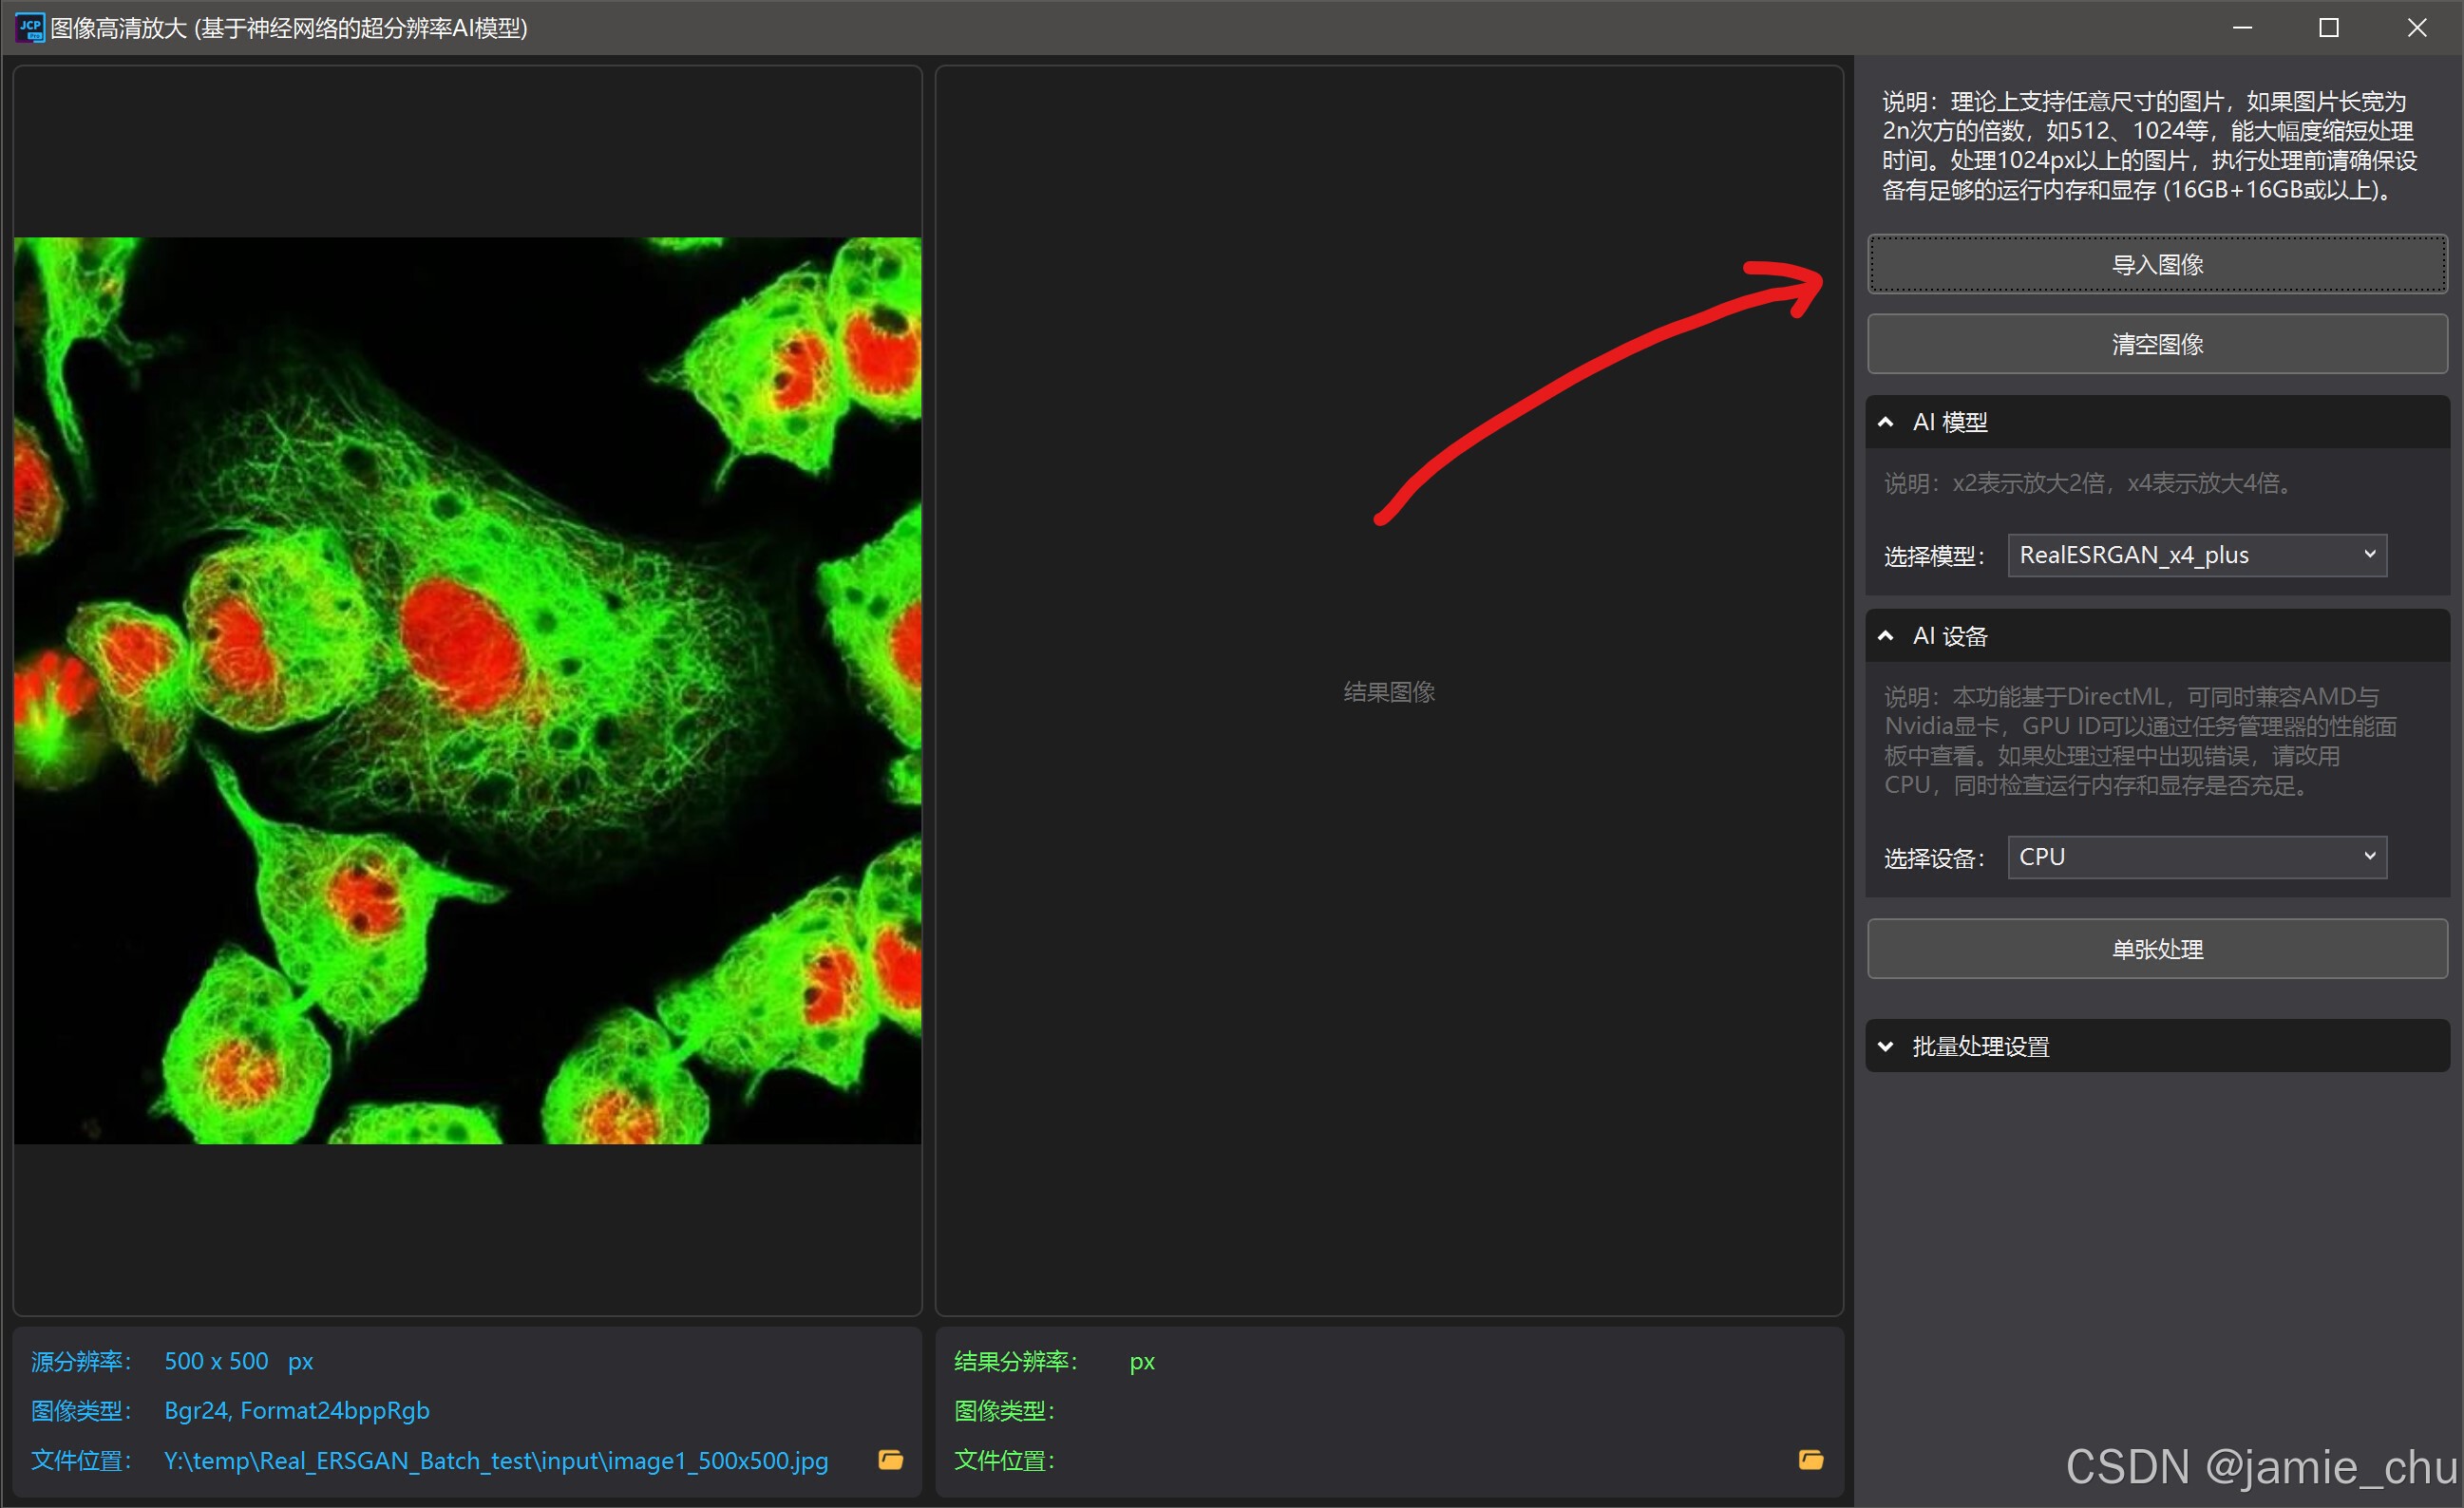Collapse the AI 设备 section chevron
This screenshot has width=2464, height=1508.
pos(1886,636)
